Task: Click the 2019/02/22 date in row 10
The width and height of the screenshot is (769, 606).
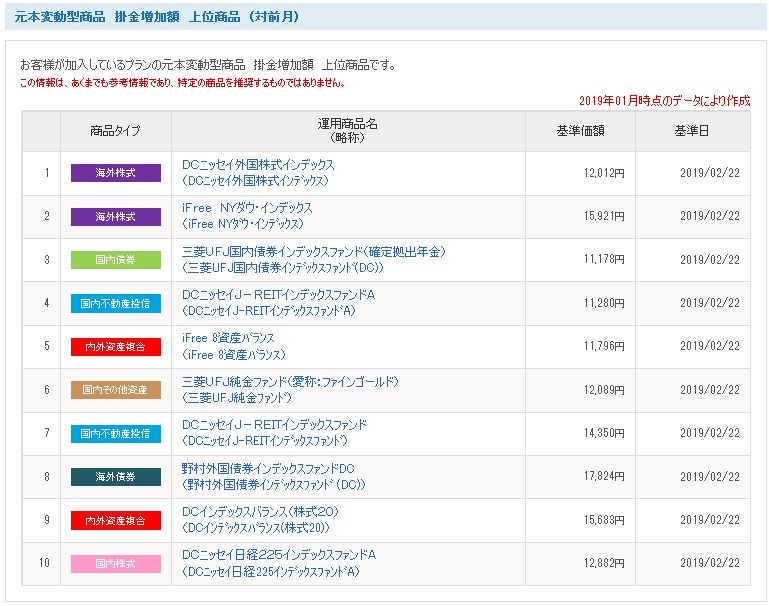Action: pyautogui.click(x=710, y=563)
